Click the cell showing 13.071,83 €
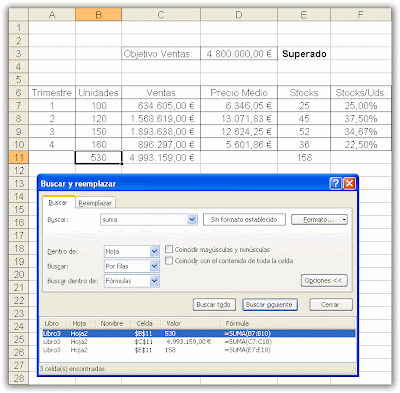Screen dimensions: 400x393 point(239,119)
